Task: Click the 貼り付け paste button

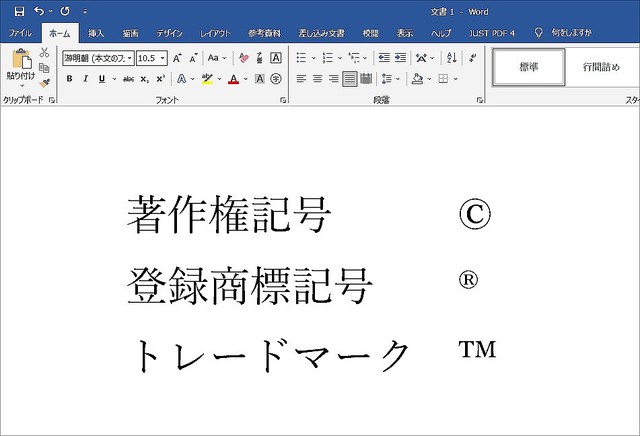Action: (21, 64)
